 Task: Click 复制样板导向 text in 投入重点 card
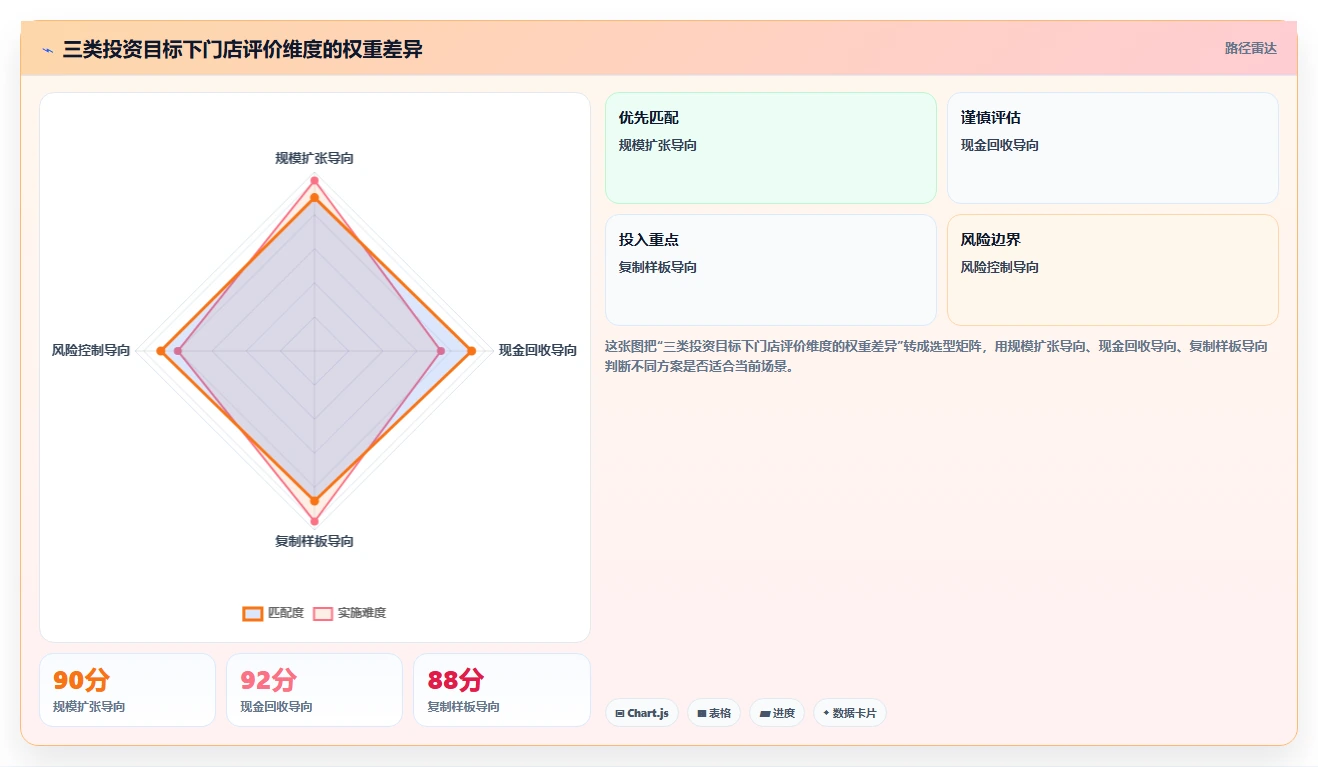click(658, 267)
